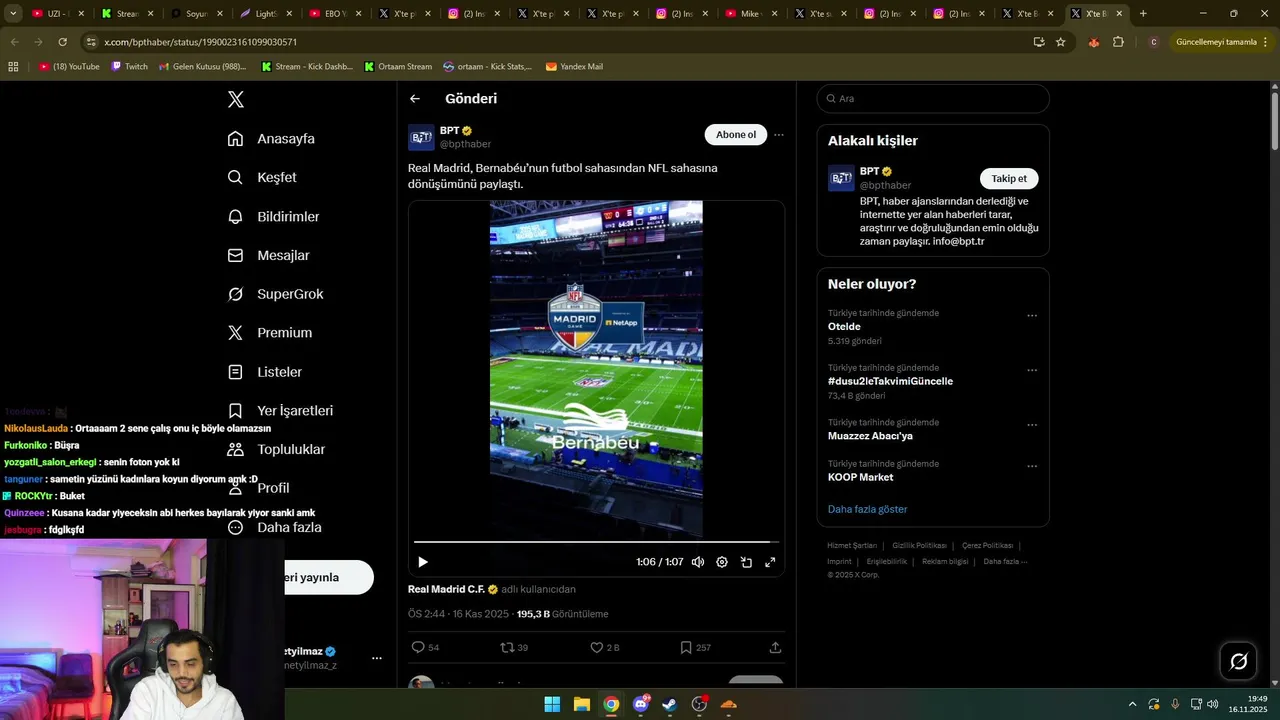The height and width of the screenshot is (720, 1280).
Task: Open Discord from the taskbar
Action: click(641, 704)
